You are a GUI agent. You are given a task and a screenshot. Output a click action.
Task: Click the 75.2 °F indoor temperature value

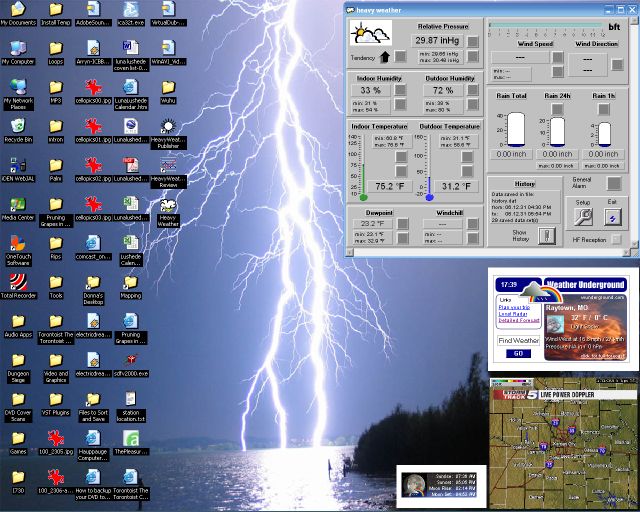pos(389,187)
